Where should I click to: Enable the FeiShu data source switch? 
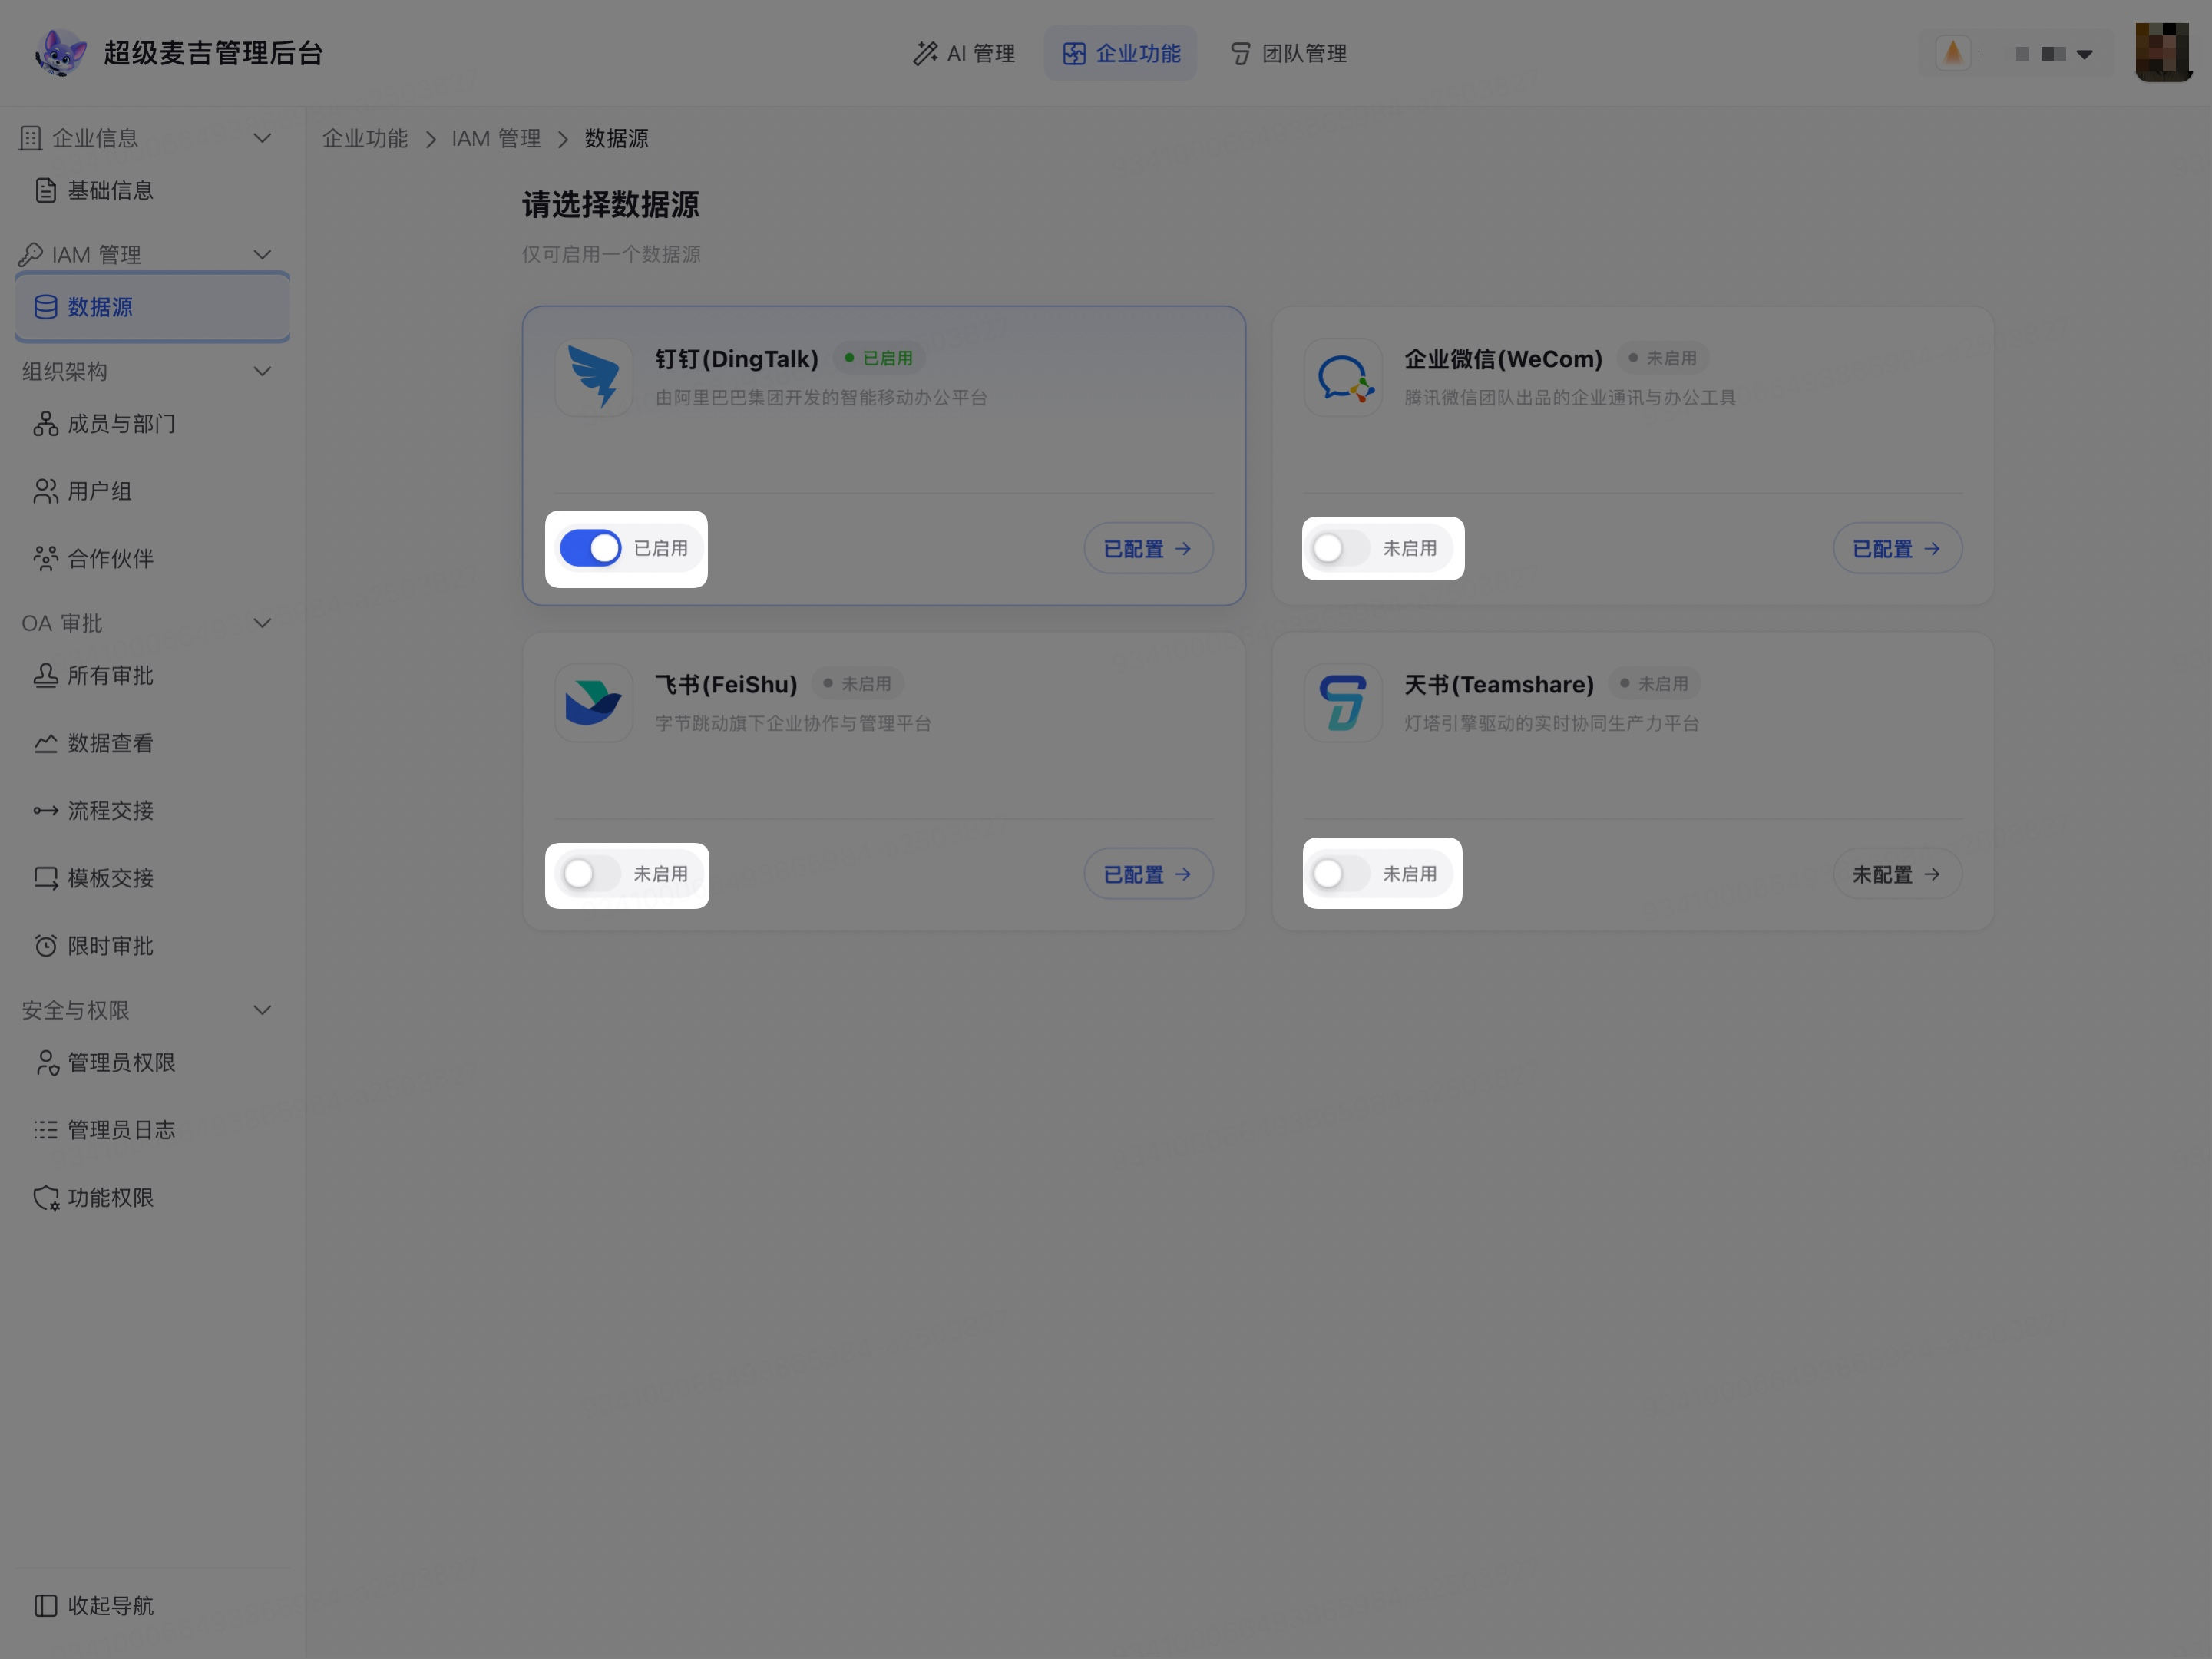pyautogui.click(x=590, y=874)
